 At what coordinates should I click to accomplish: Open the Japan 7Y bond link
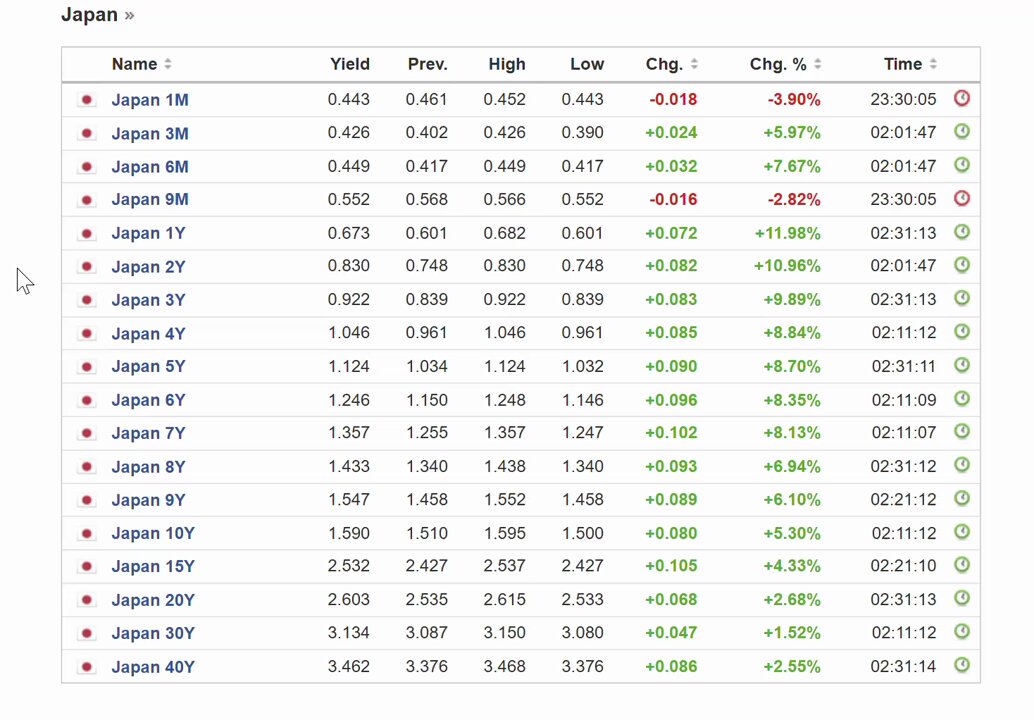(x=148, y=433)
